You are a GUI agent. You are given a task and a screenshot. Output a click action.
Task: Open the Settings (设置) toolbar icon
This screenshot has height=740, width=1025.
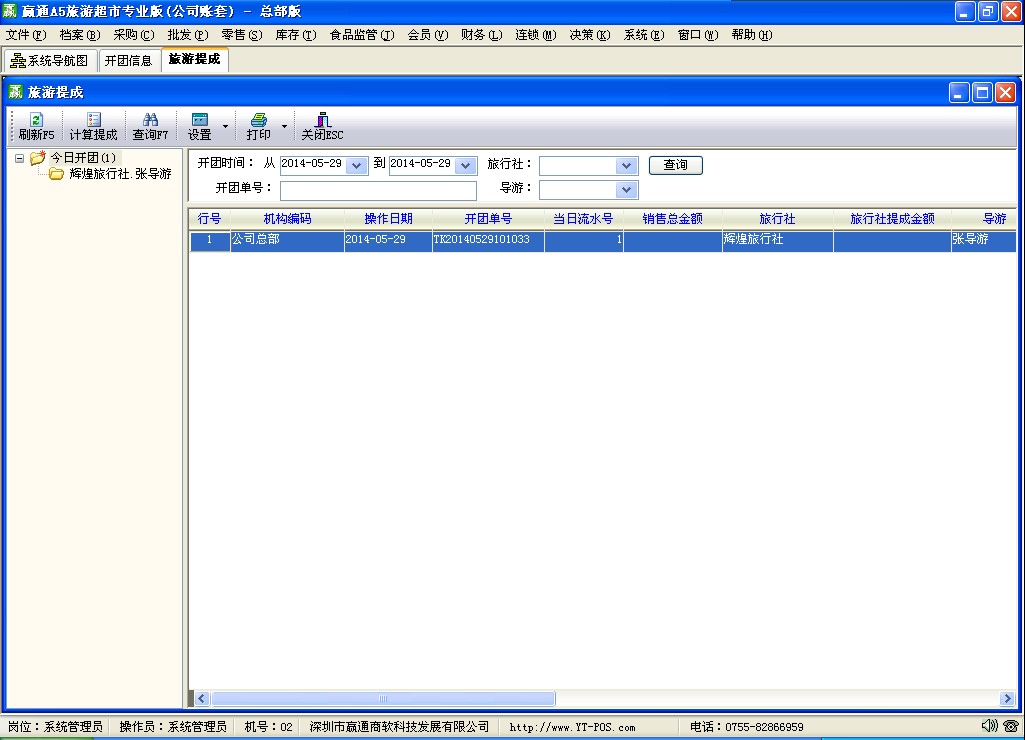pyautogui.click(x=200, y=120)
